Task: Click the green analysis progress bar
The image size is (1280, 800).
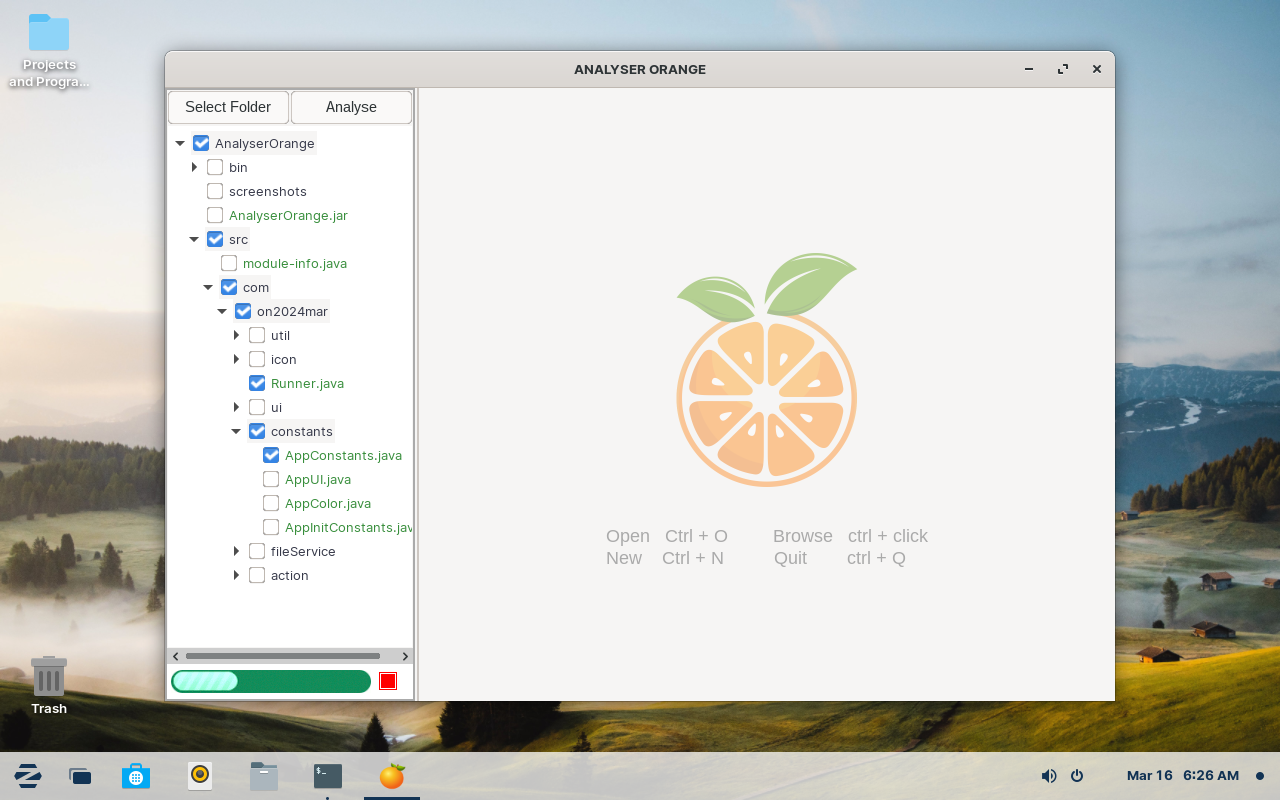Action: point(271,681)
